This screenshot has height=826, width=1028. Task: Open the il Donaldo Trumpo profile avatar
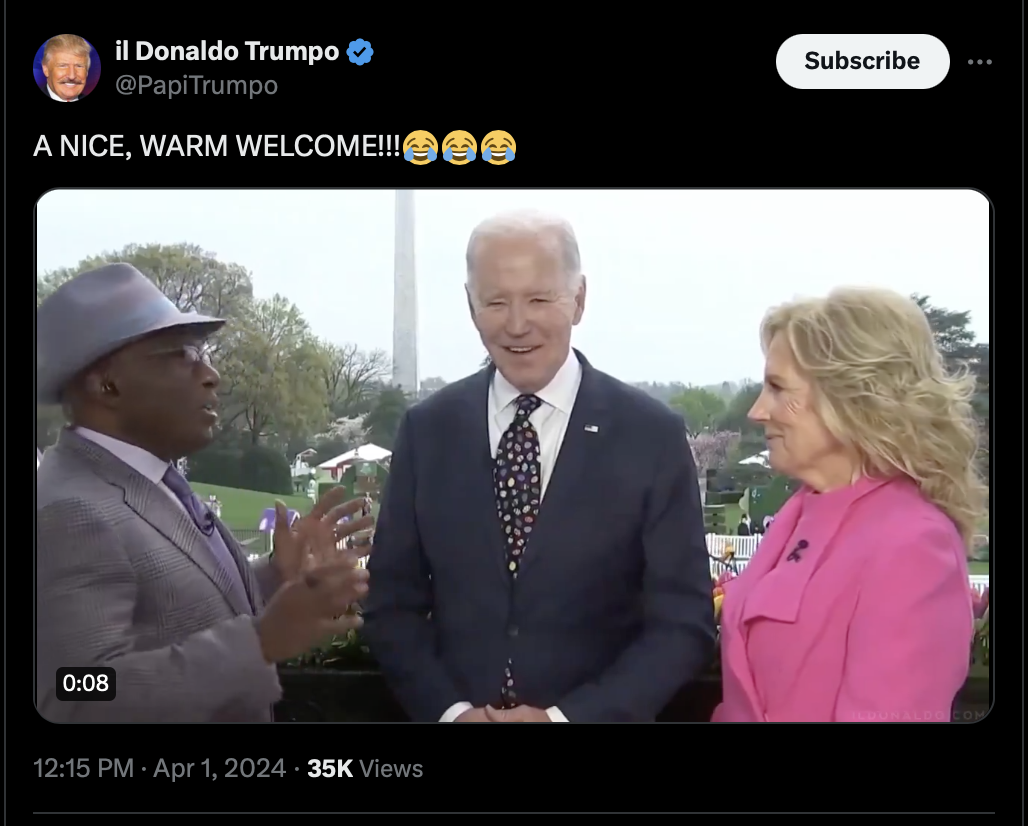(67, 68)
